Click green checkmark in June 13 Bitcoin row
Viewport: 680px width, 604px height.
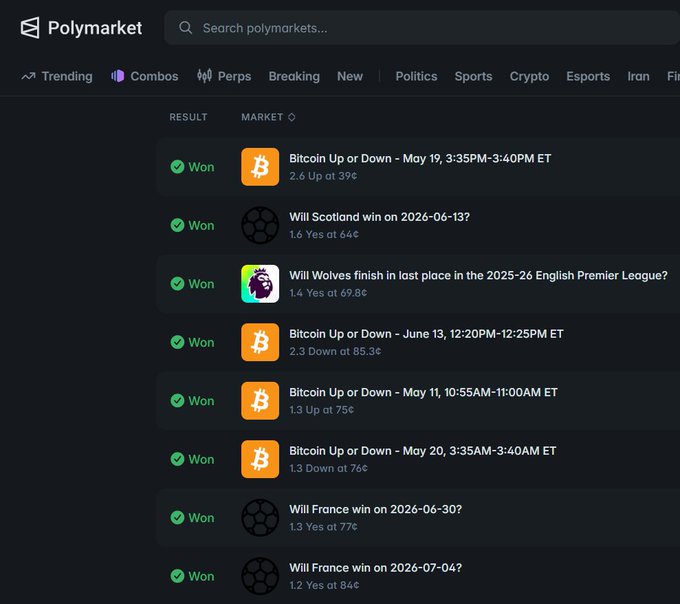pyautogui.click(x=177, y=342)
